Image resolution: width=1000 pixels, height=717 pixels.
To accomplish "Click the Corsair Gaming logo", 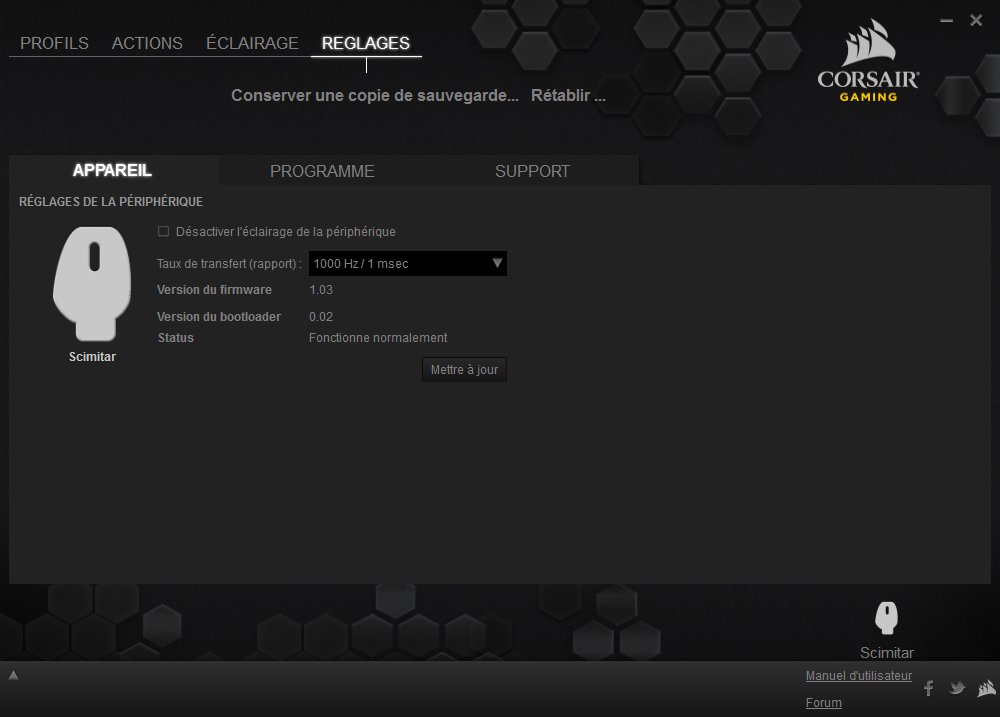I will click(x=868, y=61).
